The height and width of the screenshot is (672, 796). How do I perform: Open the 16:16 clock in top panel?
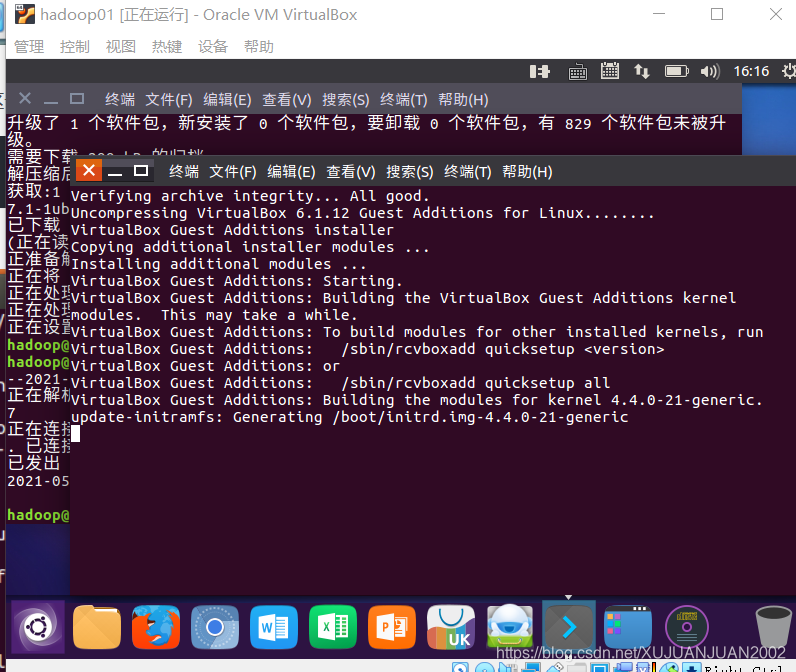tap(751, 71)
